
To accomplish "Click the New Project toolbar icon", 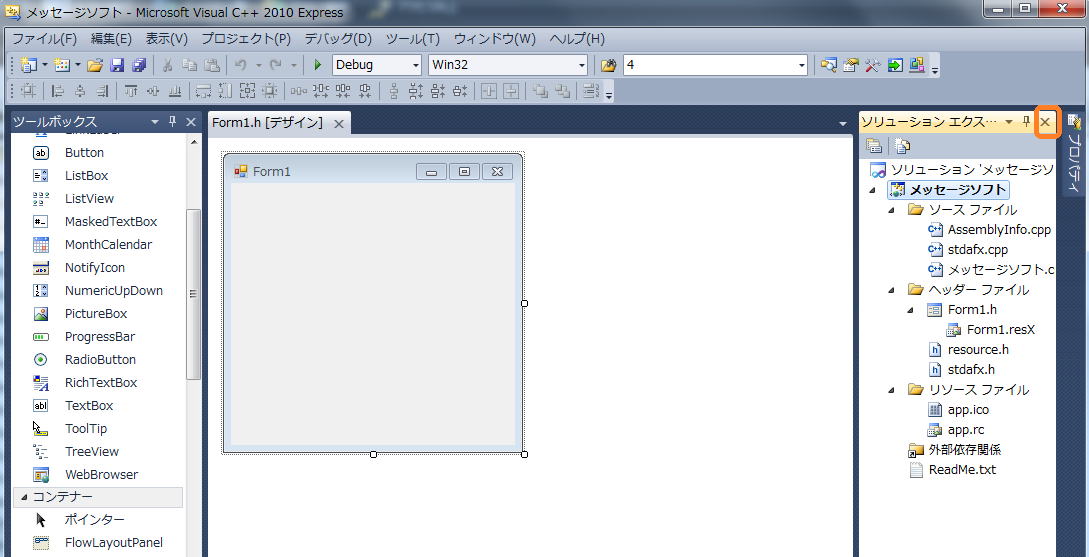I will 28,65.
